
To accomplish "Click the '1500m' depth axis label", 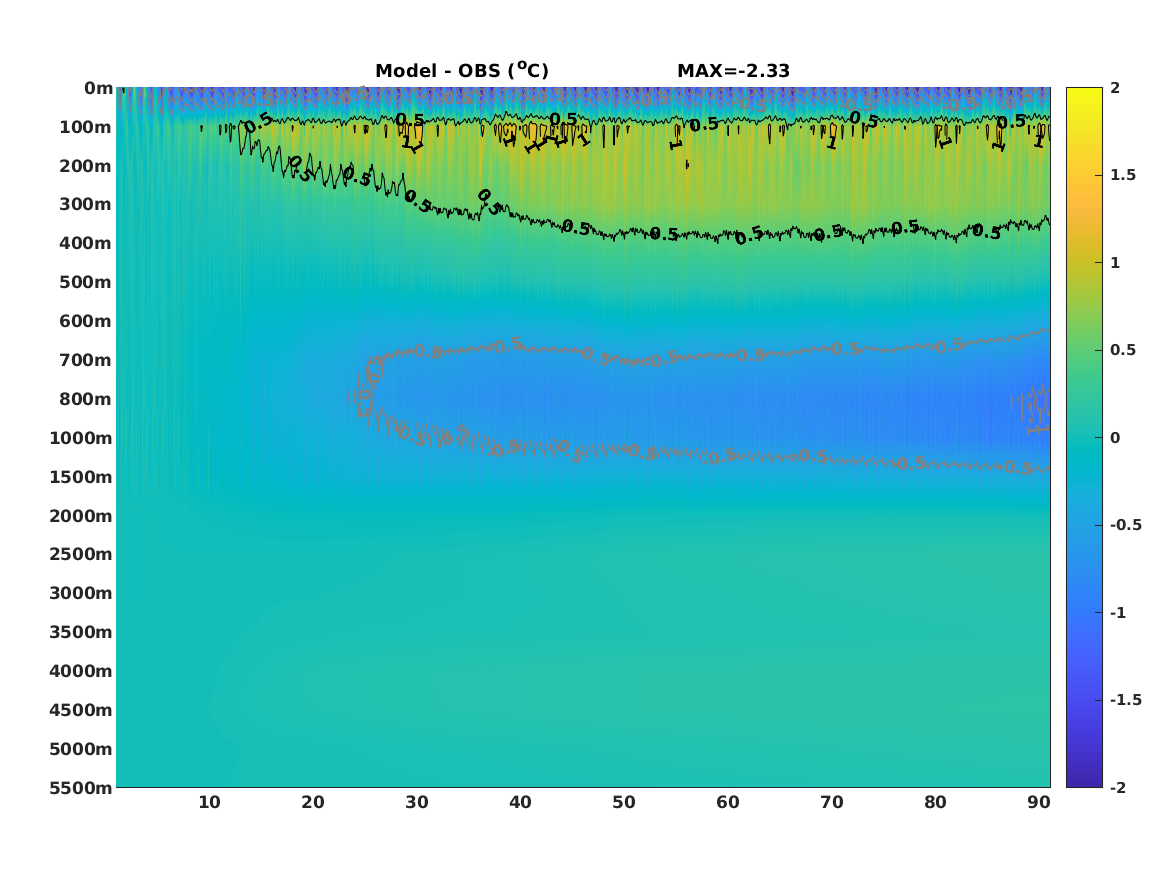I will coord(81,477).
